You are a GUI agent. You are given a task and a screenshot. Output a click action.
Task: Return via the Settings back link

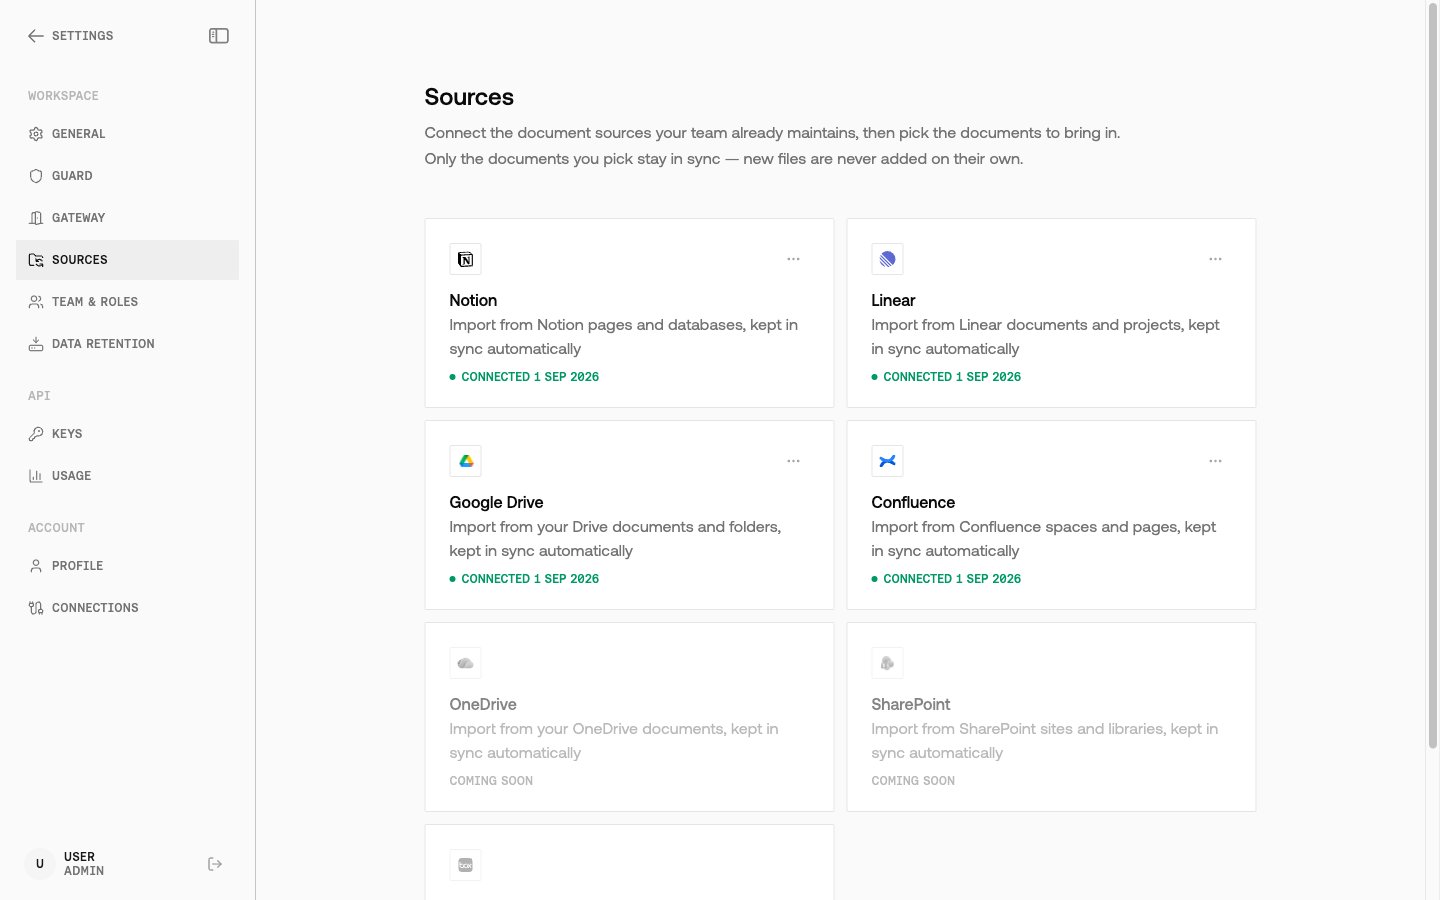pyautogui.click(x=71, y=36)
